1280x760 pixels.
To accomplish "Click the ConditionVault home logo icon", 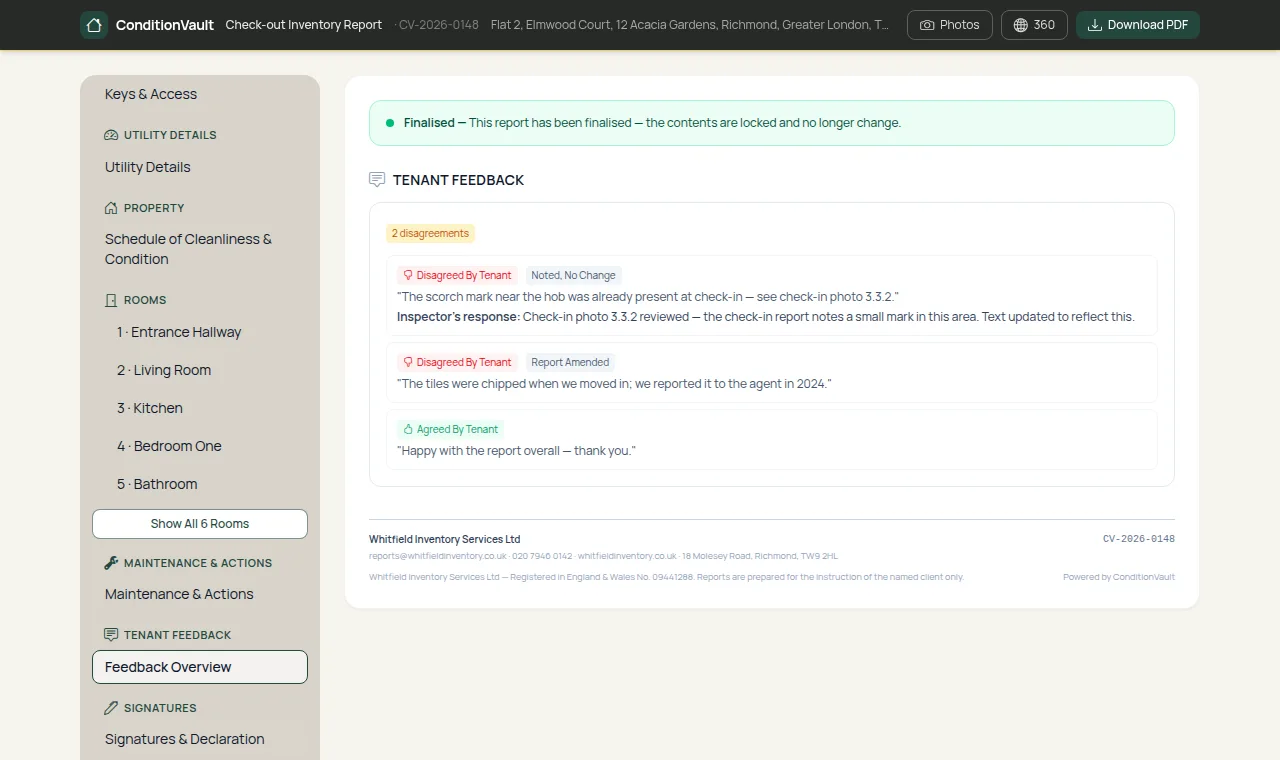I will [94, 25].
